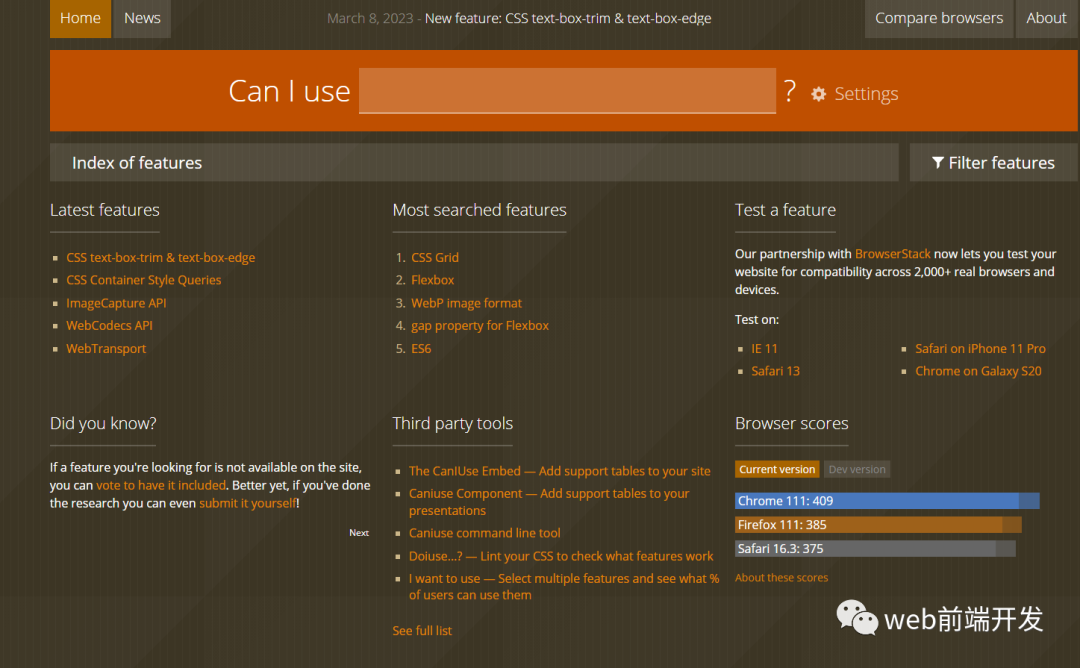Open gap property for Flexbox link
Screen dimensions: 1080x668
tap(480, 326)
